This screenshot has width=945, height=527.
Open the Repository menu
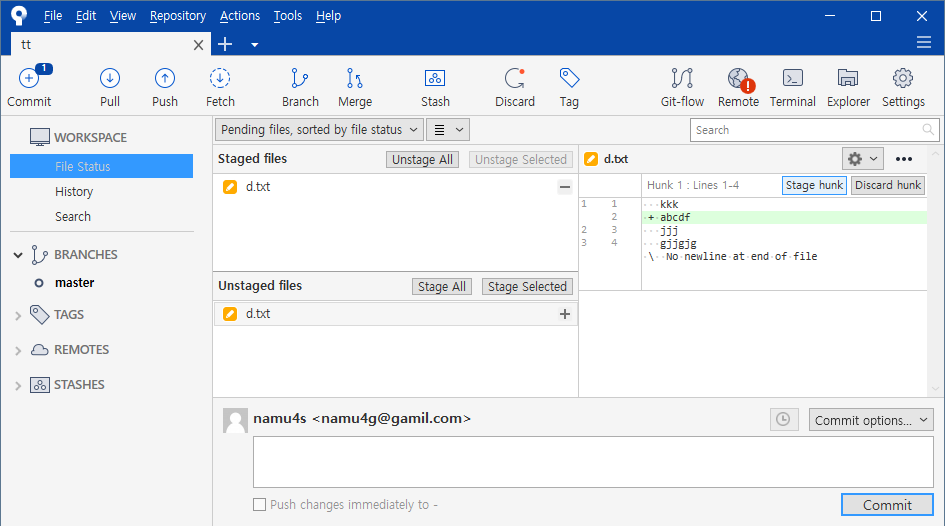tap(177, 16)
